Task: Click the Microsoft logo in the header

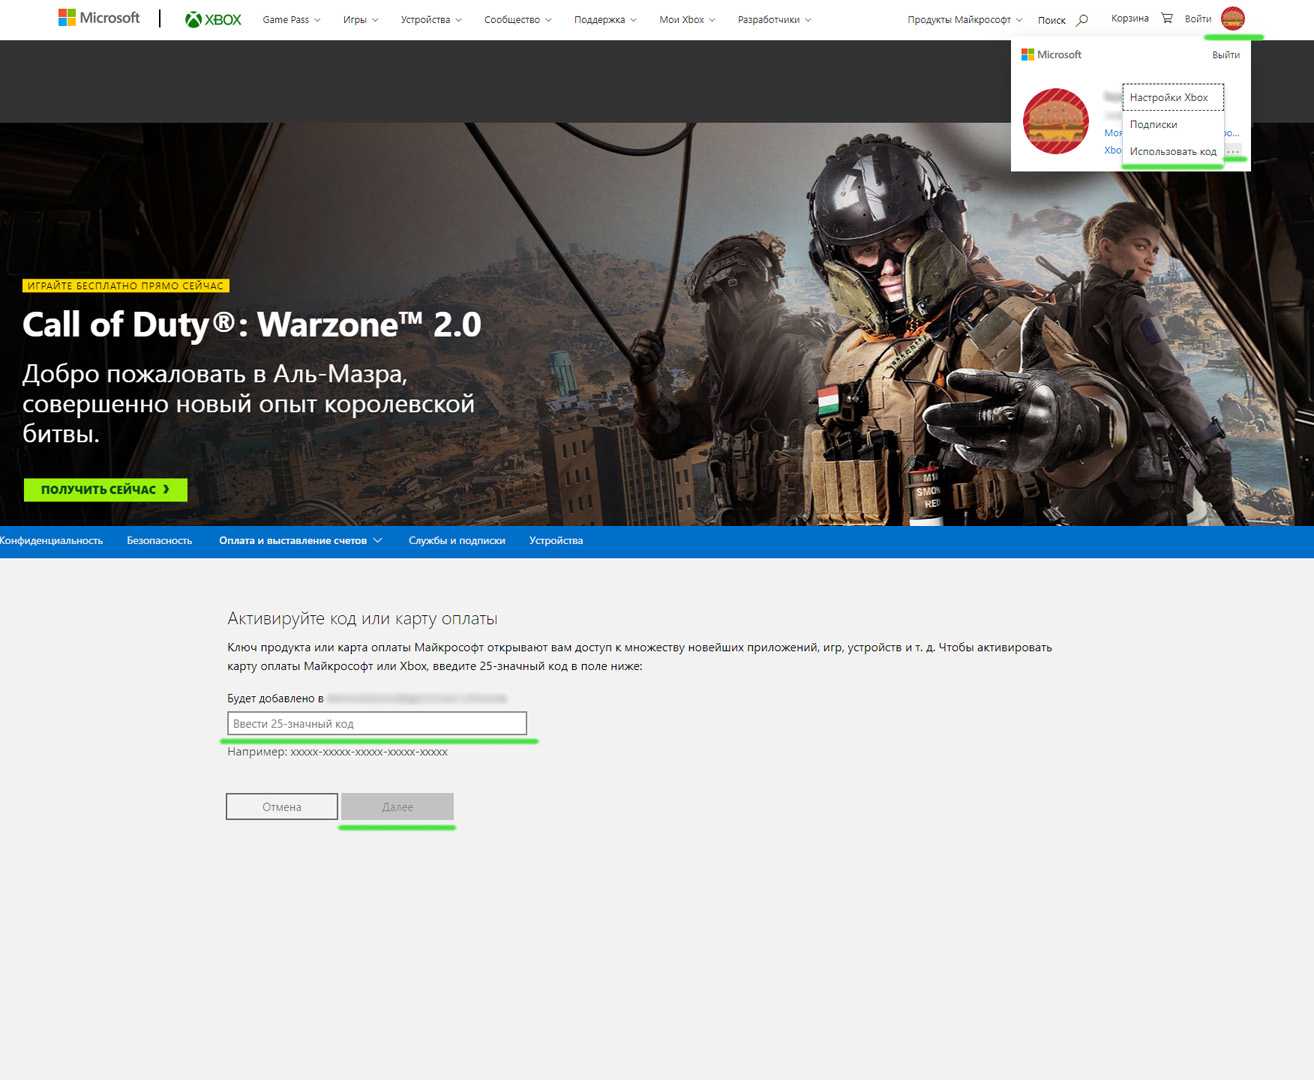Action: [x=99, y=18]
